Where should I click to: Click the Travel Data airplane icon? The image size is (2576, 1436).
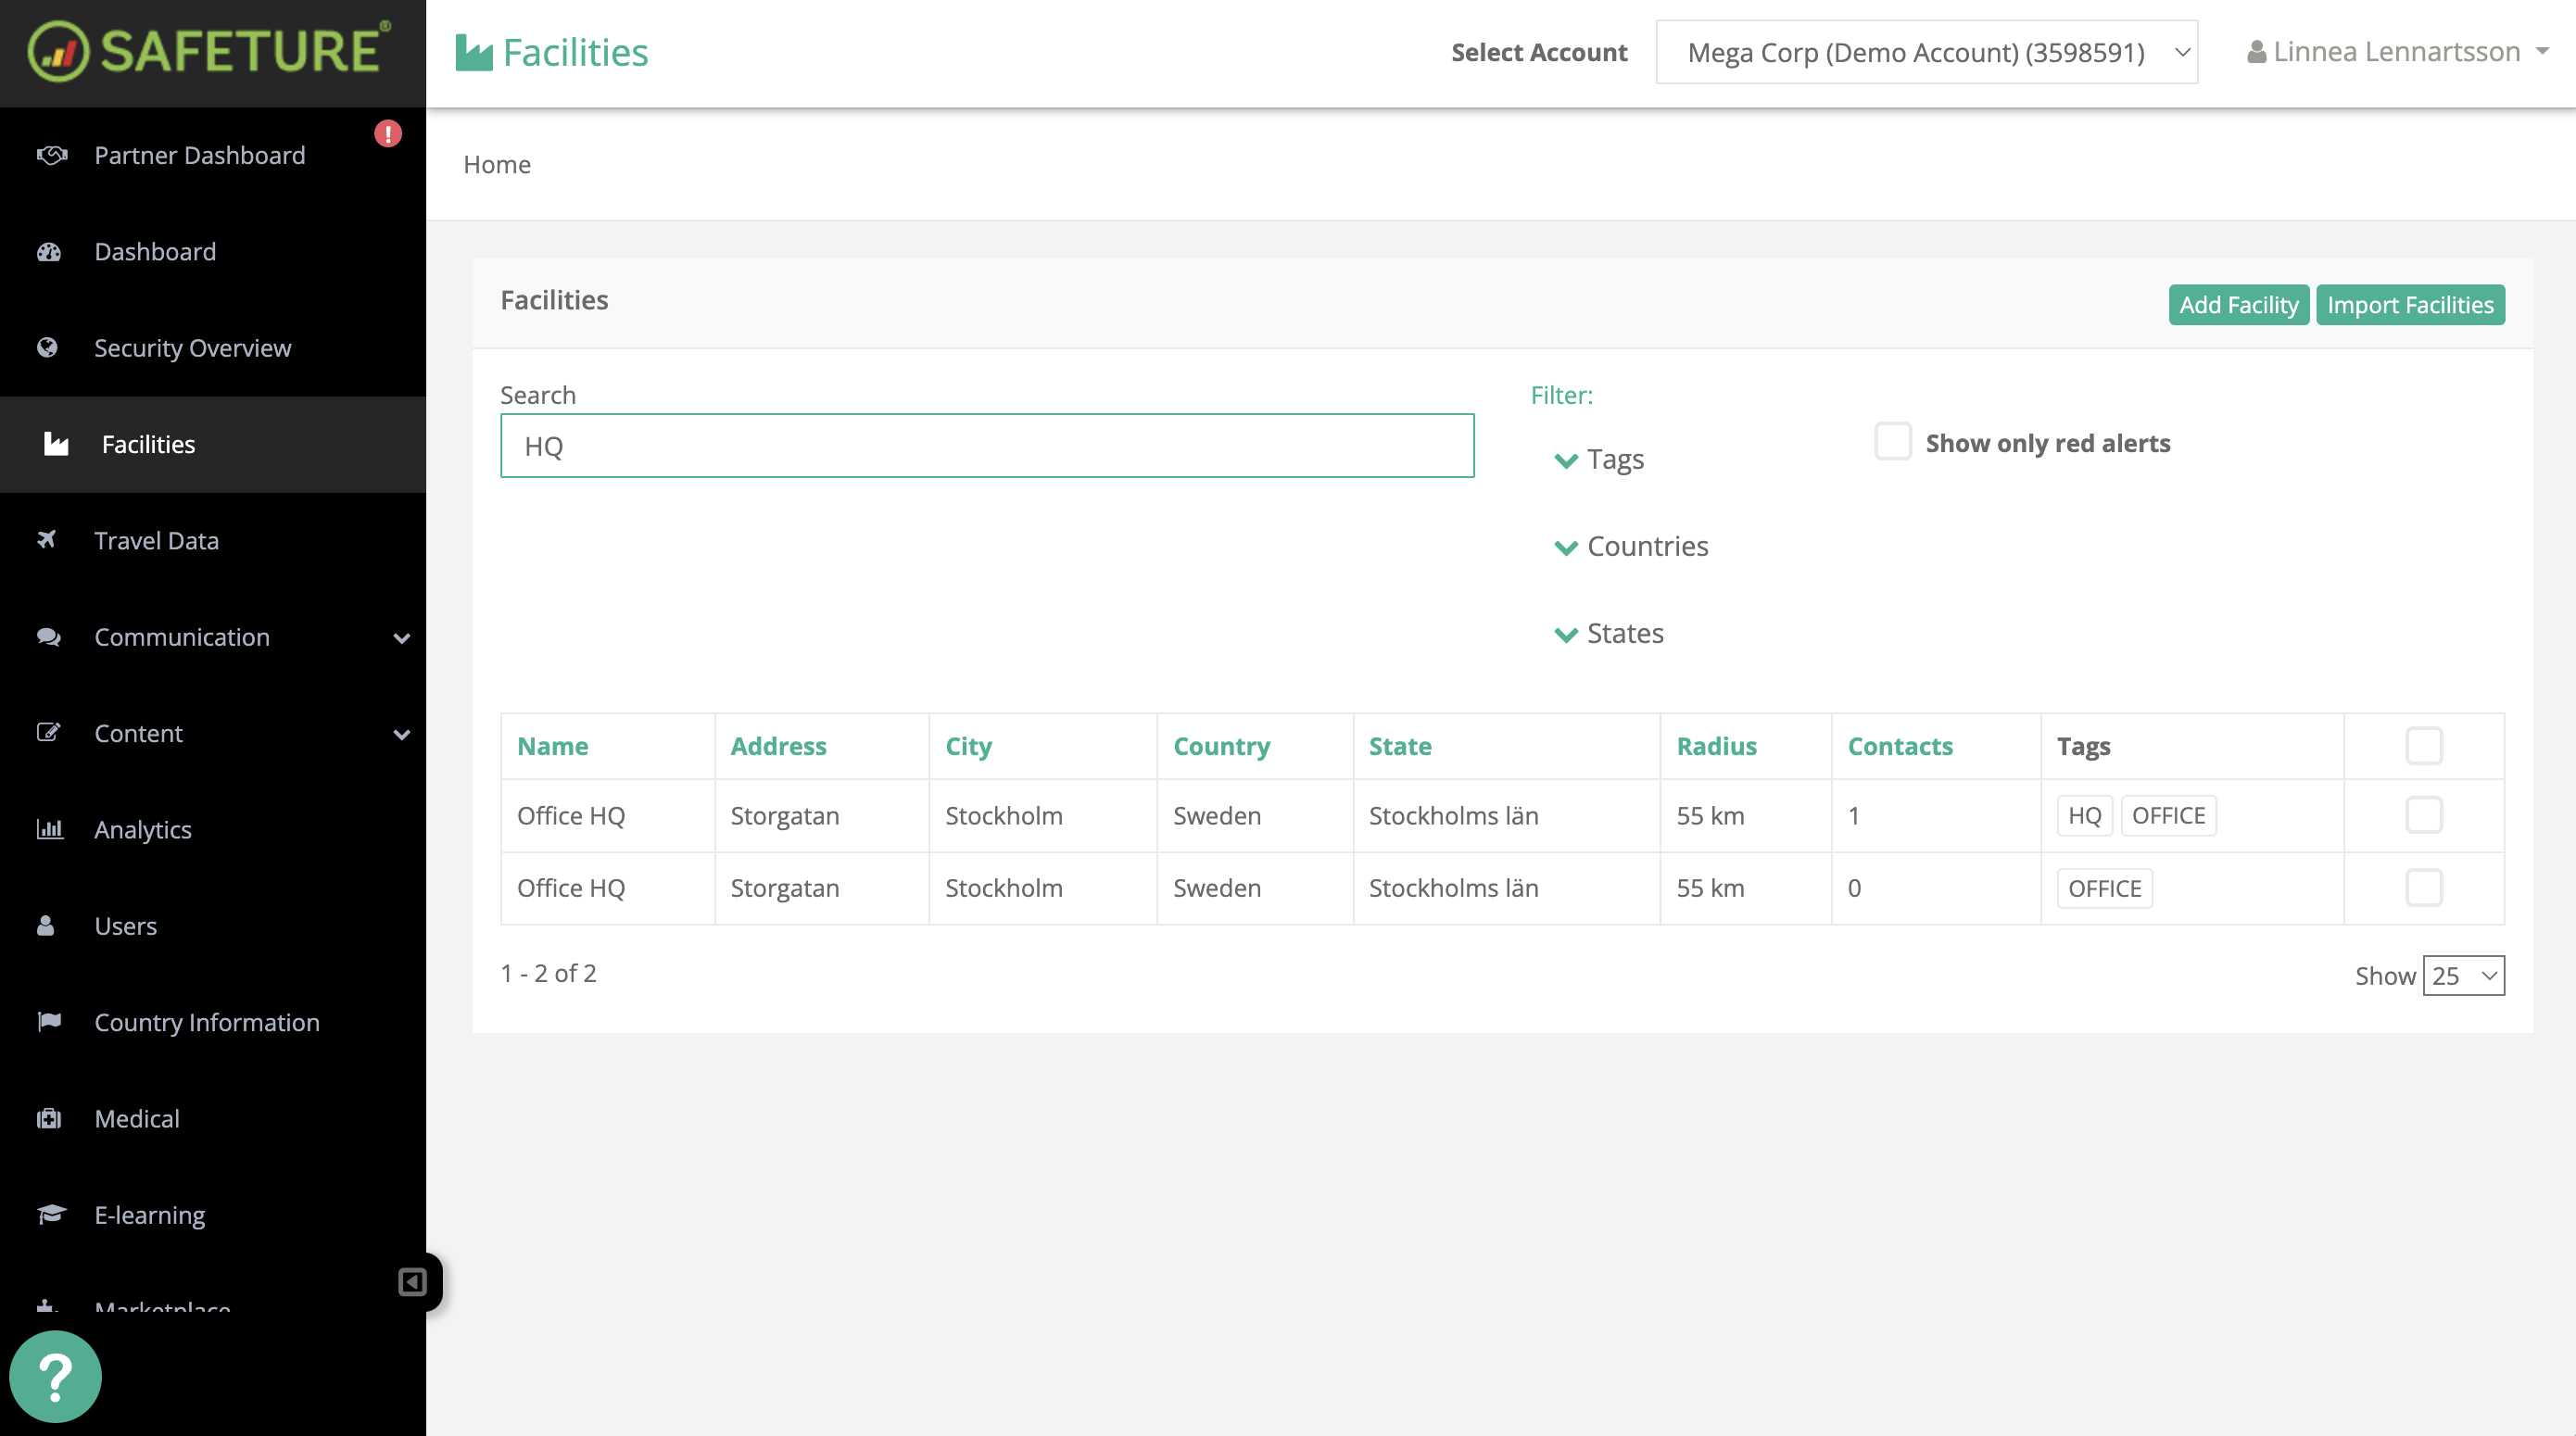pos(47,540)
